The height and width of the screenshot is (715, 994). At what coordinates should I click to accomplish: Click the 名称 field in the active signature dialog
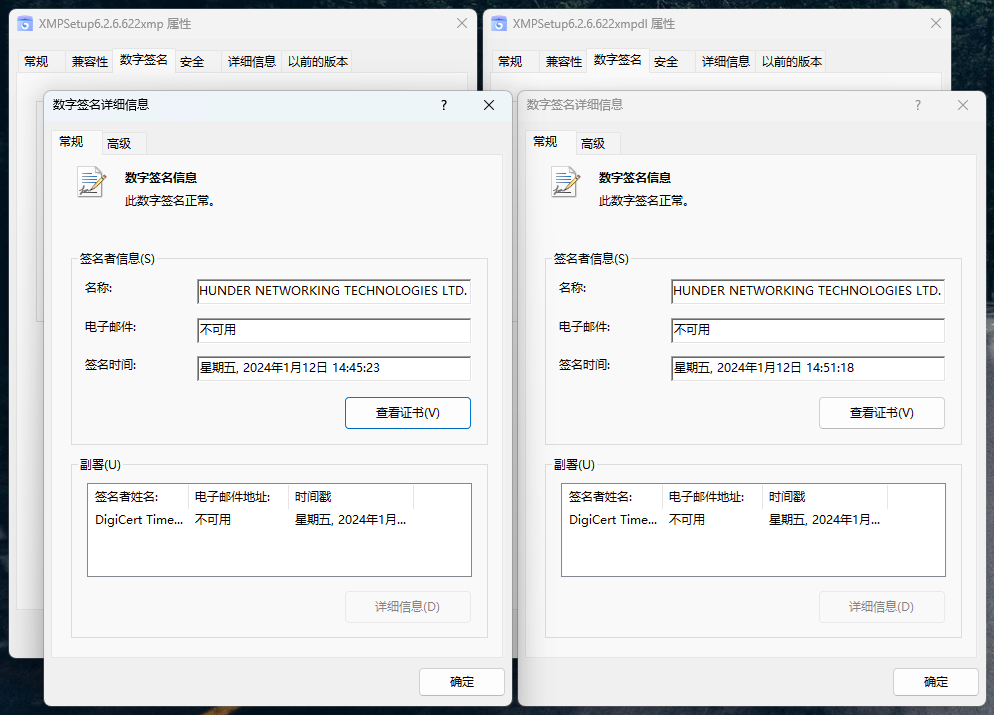pyautogui.click(x=333, y=291)
